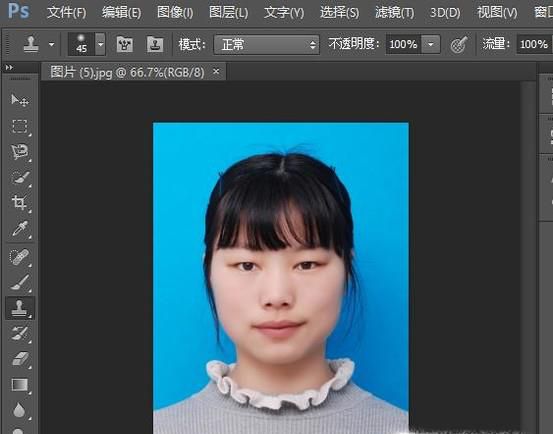Toggle pressure for opacity button
This screenshot has height=434, width=553.
[x=459, y=44]
